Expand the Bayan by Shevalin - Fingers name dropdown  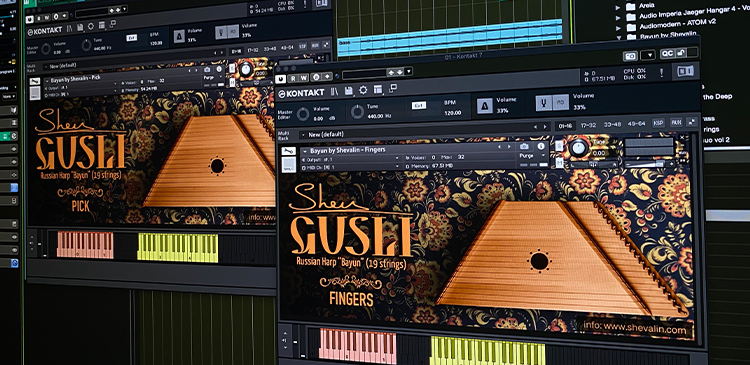pos(305,151)
